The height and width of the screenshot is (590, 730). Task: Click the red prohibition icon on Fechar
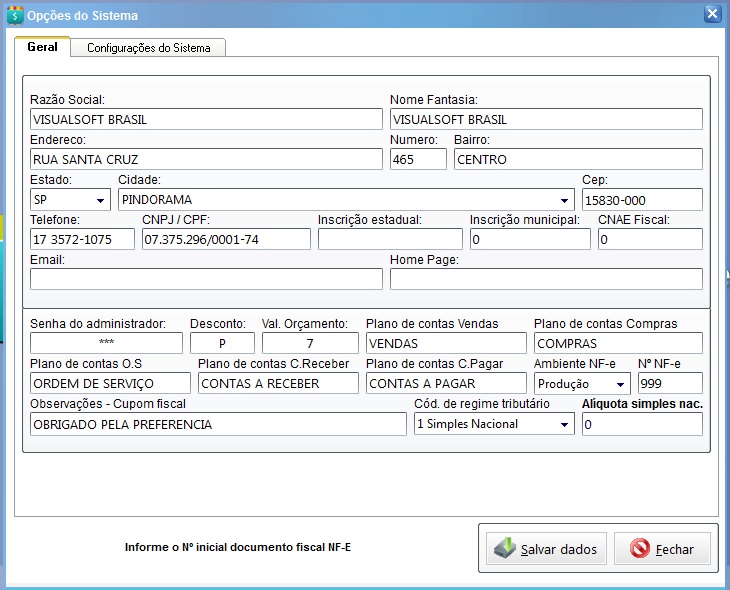tap(640, 549)
